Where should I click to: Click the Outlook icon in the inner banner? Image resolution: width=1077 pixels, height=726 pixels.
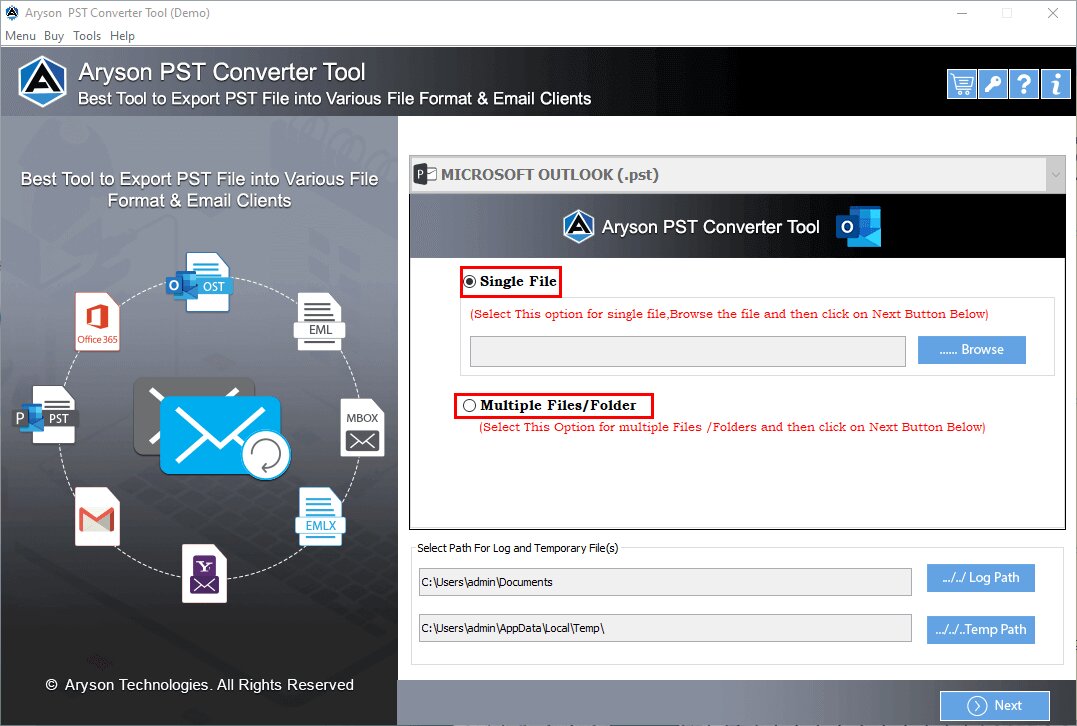pyautogui.click(x=859, y=227)
